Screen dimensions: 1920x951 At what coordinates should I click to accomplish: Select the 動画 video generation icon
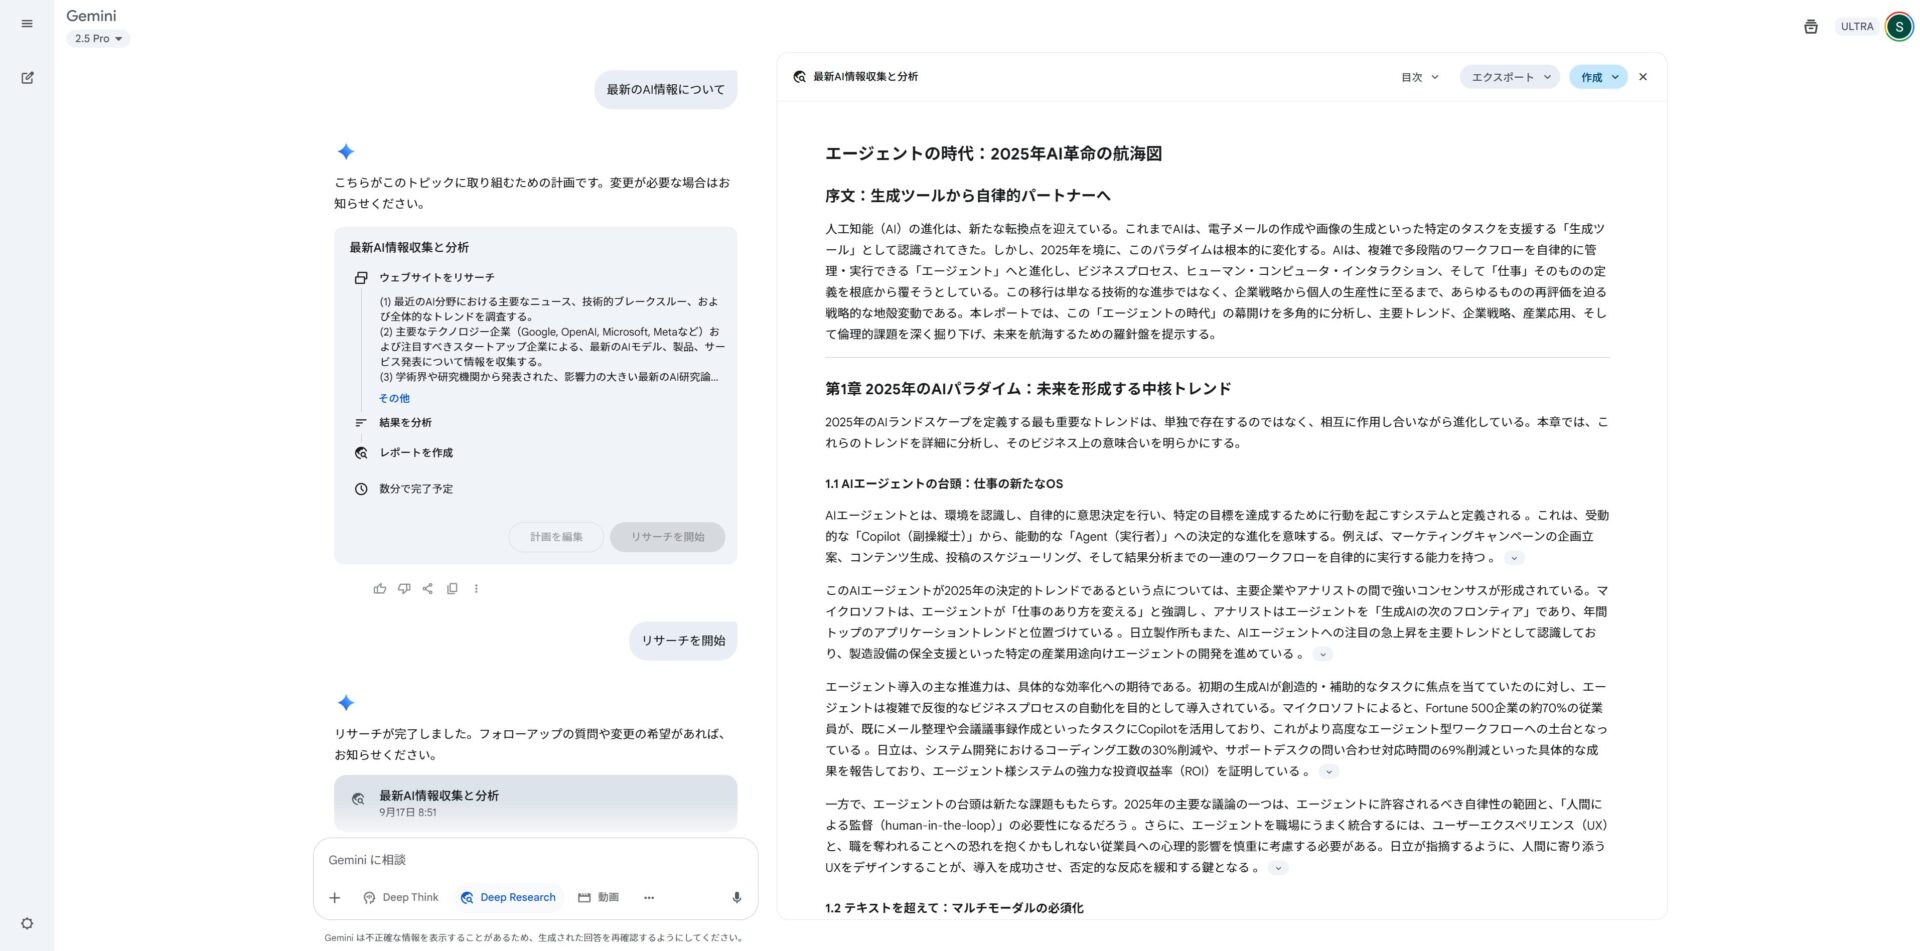(599, 897)
